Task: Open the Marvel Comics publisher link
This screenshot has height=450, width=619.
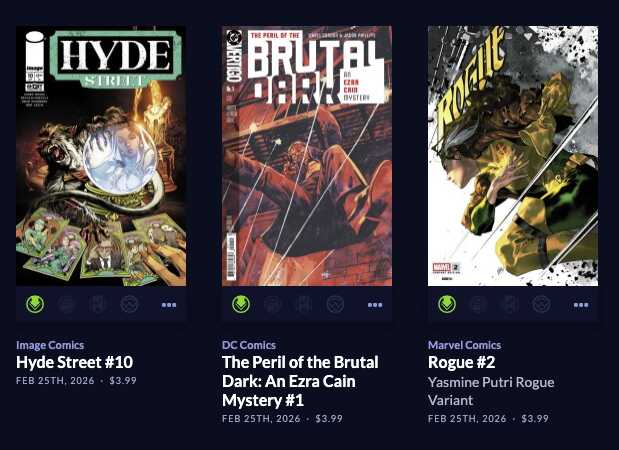Action: [464, 345]
